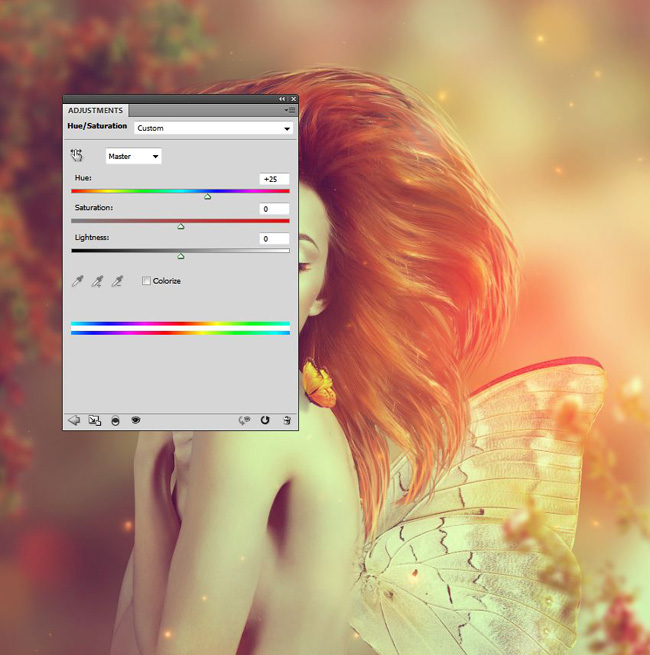The width and height of the screenshot is (650, 655).
Task: Close the Adjustments panel
Action: (x=294, y=99)
